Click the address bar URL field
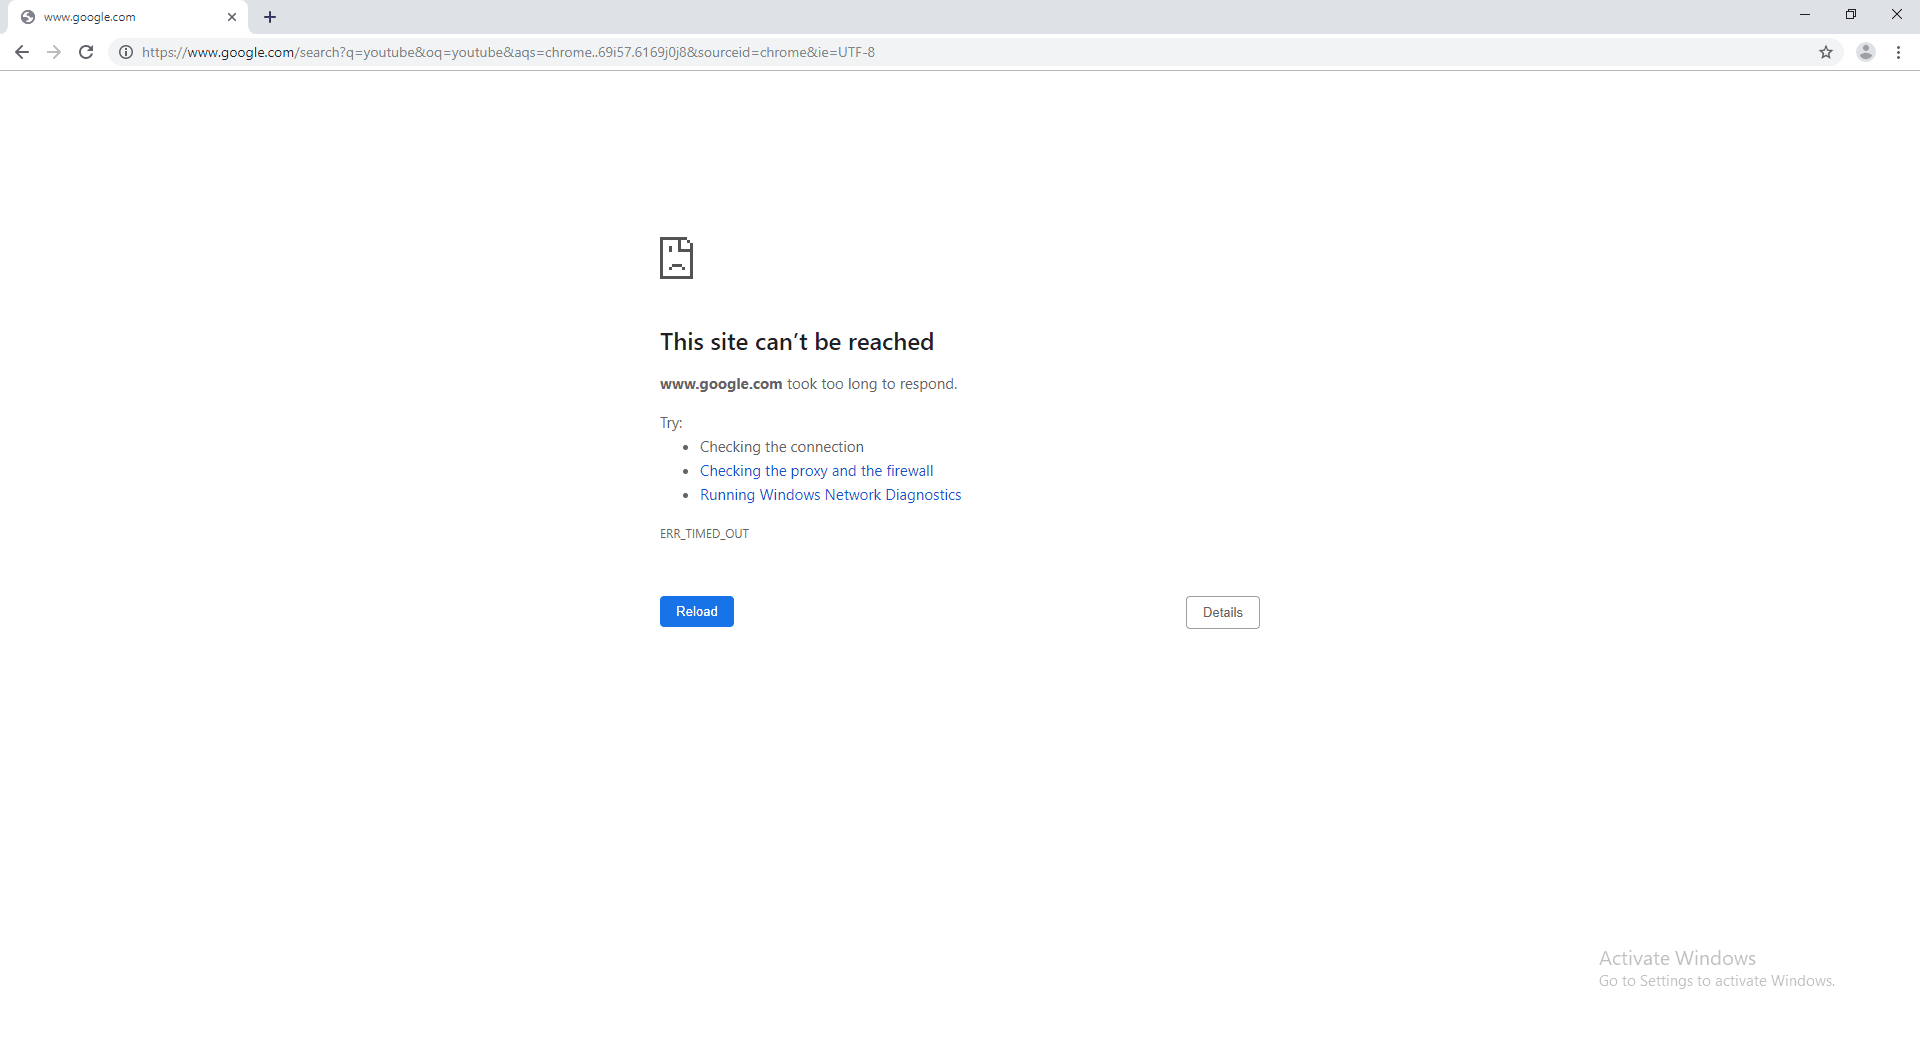 click(x=975, y=52)
